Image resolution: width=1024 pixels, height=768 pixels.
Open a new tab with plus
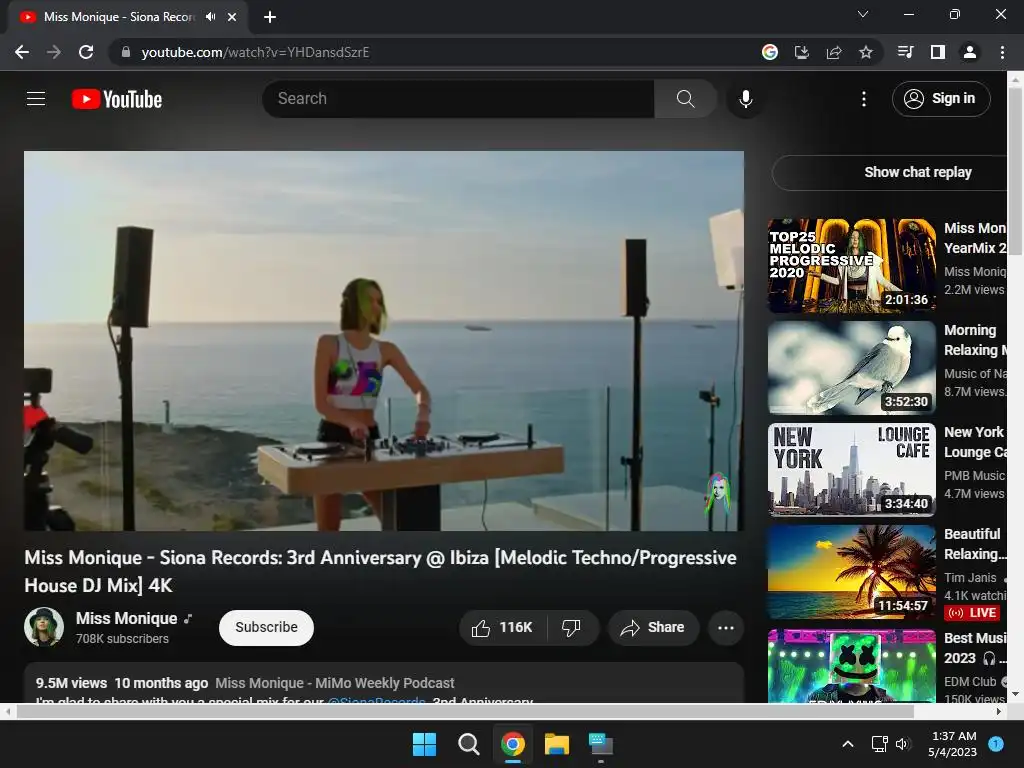(270, 17)
